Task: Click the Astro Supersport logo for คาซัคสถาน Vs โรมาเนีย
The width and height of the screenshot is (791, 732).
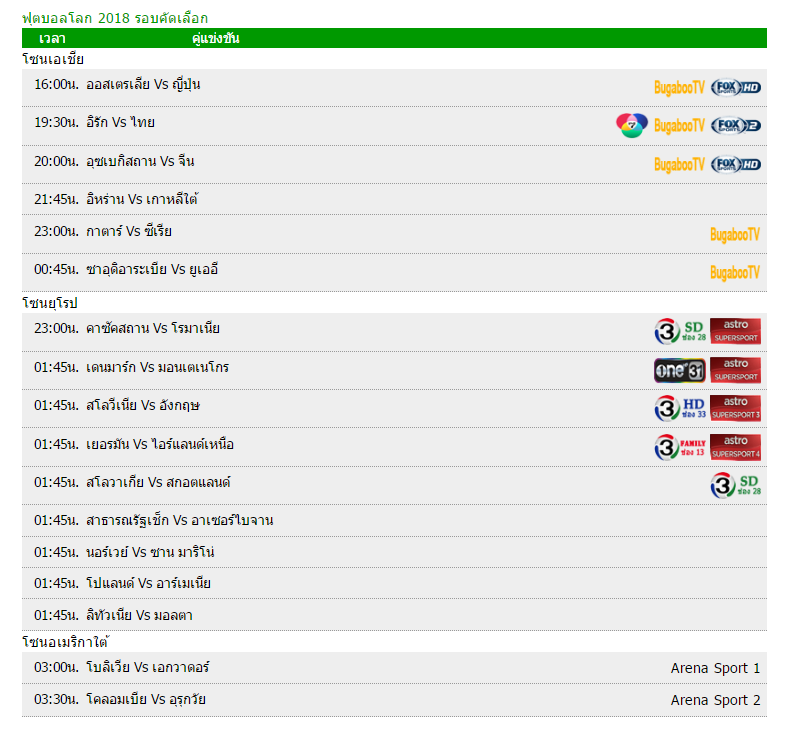Action: tap(736, 331)
